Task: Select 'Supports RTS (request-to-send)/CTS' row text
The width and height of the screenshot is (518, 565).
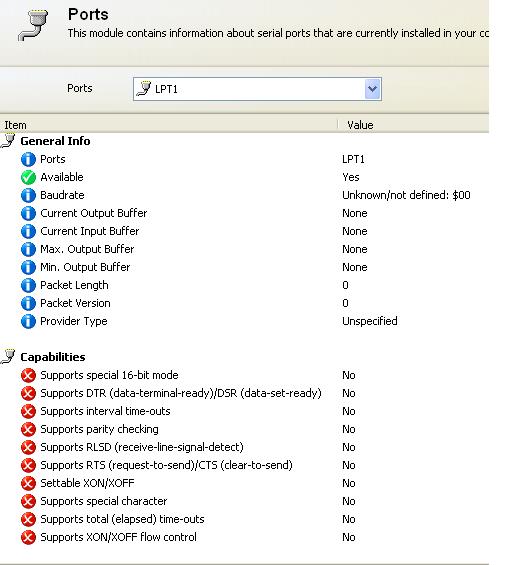Action: 166,466
